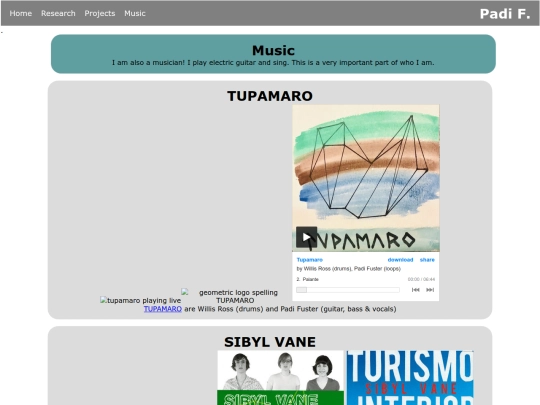Go to the Research page
The image size is (540, 405).
pos(58,13)
